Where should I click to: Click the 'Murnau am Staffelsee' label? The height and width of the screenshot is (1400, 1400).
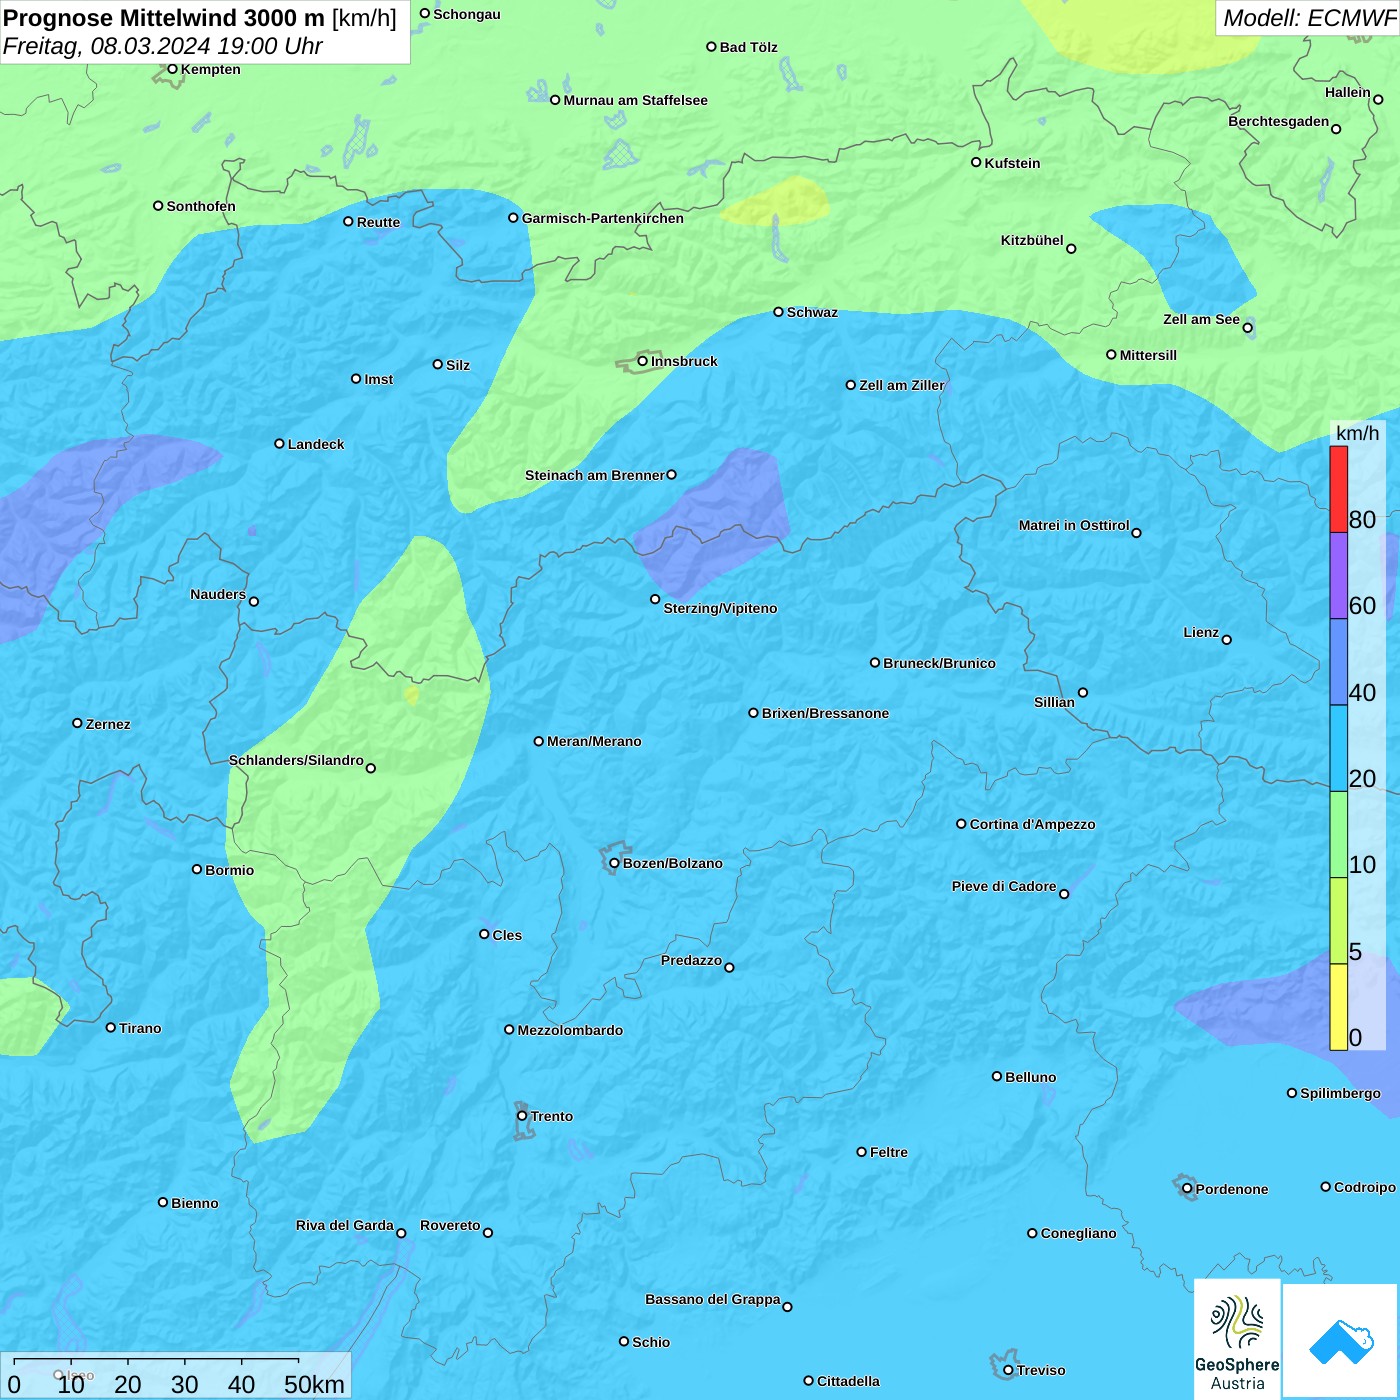(x=635, y=100)
